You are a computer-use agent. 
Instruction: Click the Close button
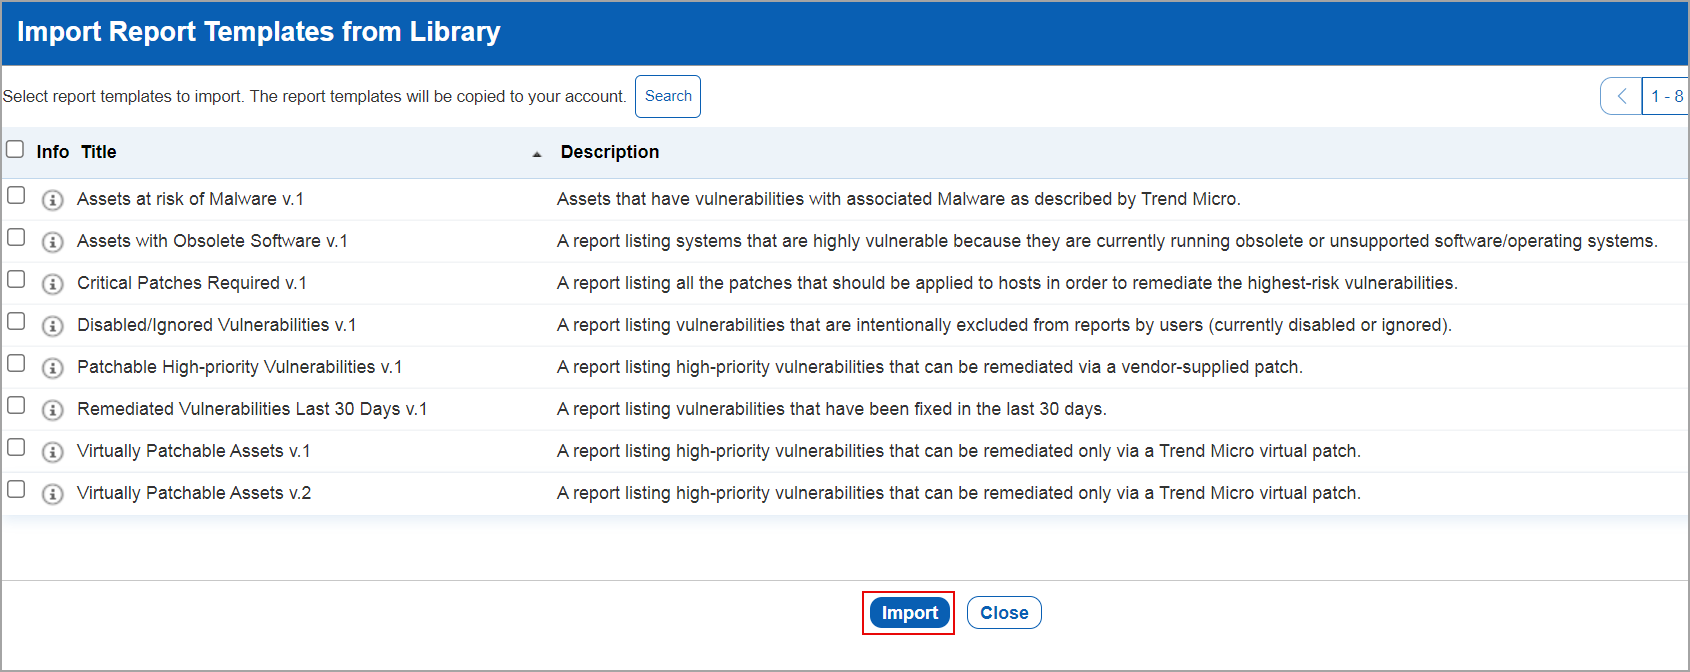coord(1004,613)
